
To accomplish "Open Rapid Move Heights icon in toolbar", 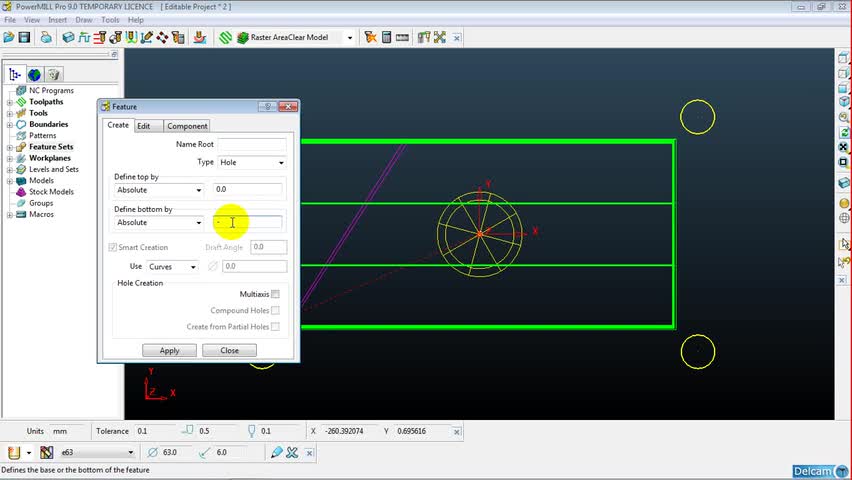I will (84, 38).
